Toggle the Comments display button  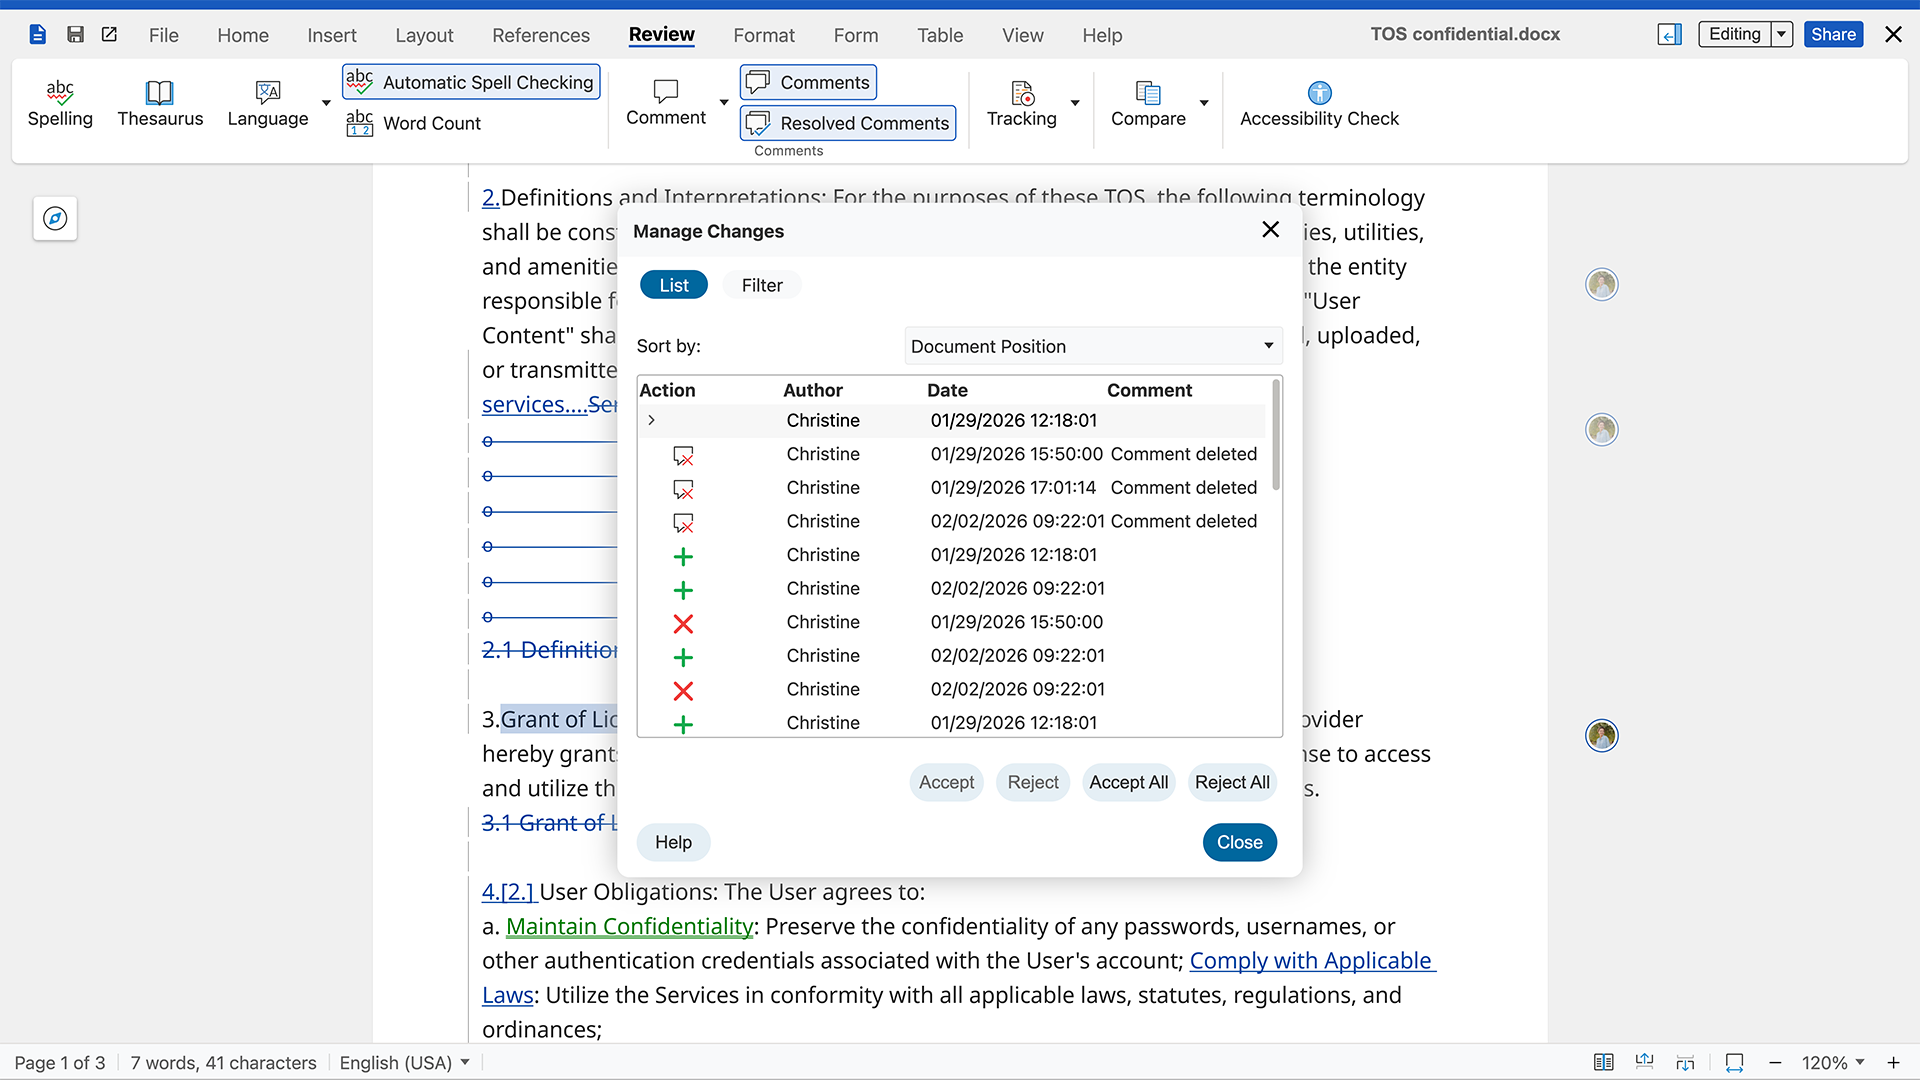point(808,82)
